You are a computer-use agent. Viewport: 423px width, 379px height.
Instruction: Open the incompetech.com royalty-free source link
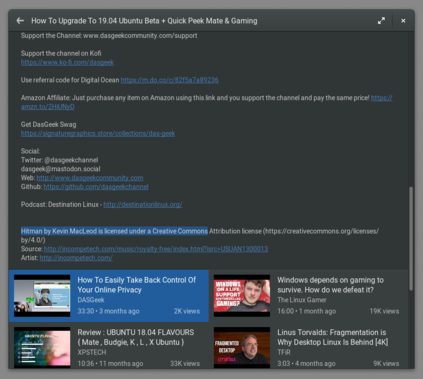[x=156, y=249]
